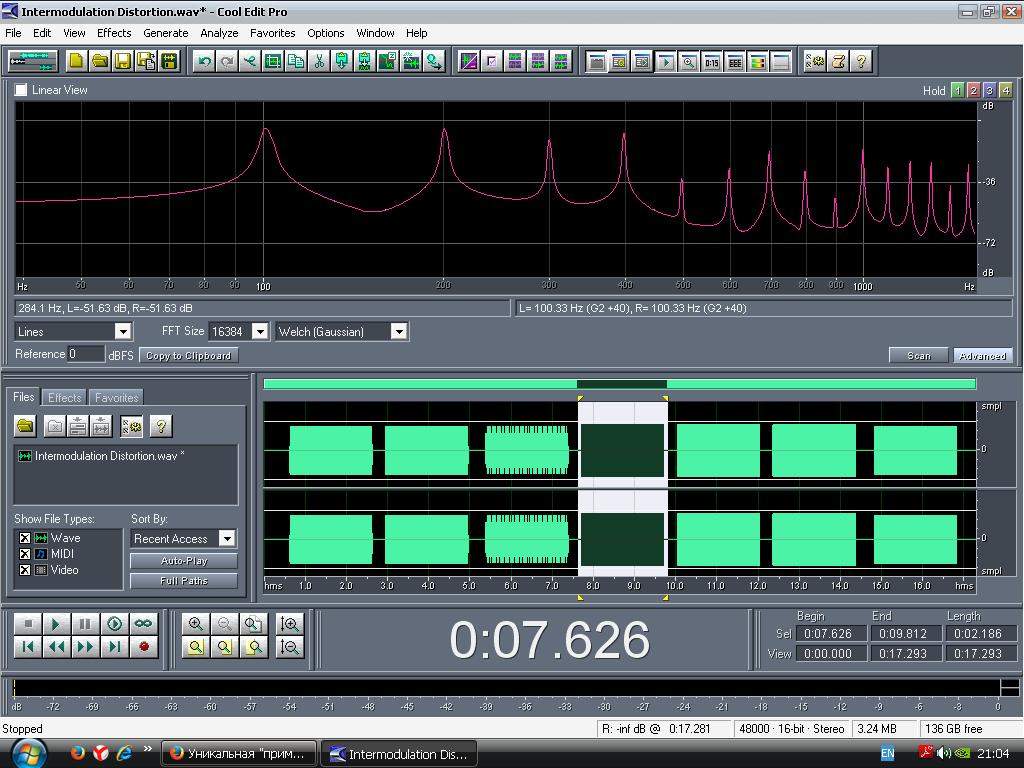Screen dimensions: 1024x768
Task: Click the Undo arrow in the toolbar
Action: pos(205,61)
